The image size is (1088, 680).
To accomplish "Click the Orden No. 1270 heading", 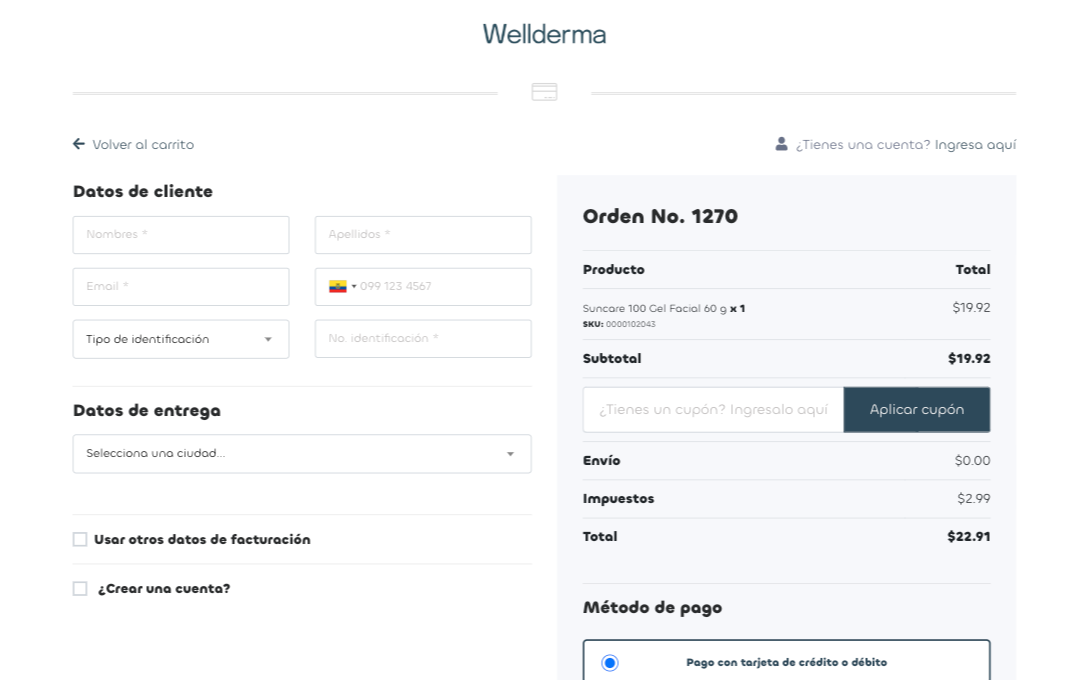I will pos(660,216).
